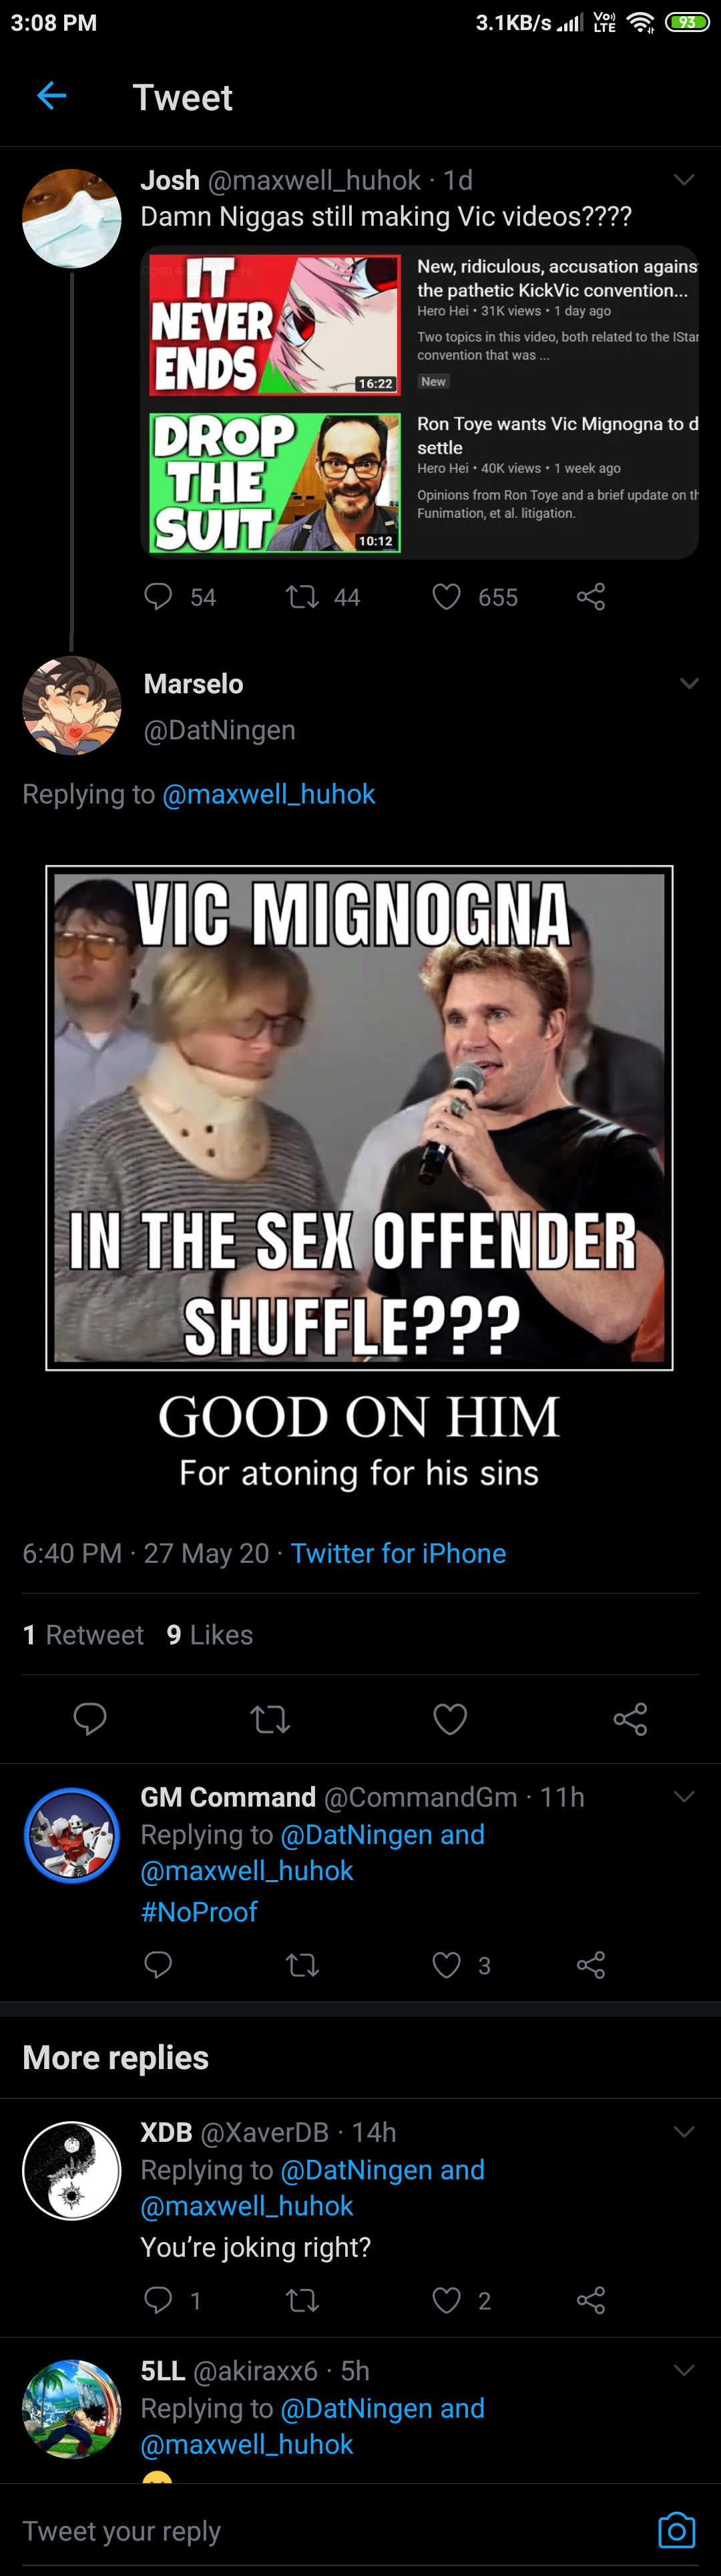
Task: Reply to Marselo's main tweet
Action: pos(90,1719)
